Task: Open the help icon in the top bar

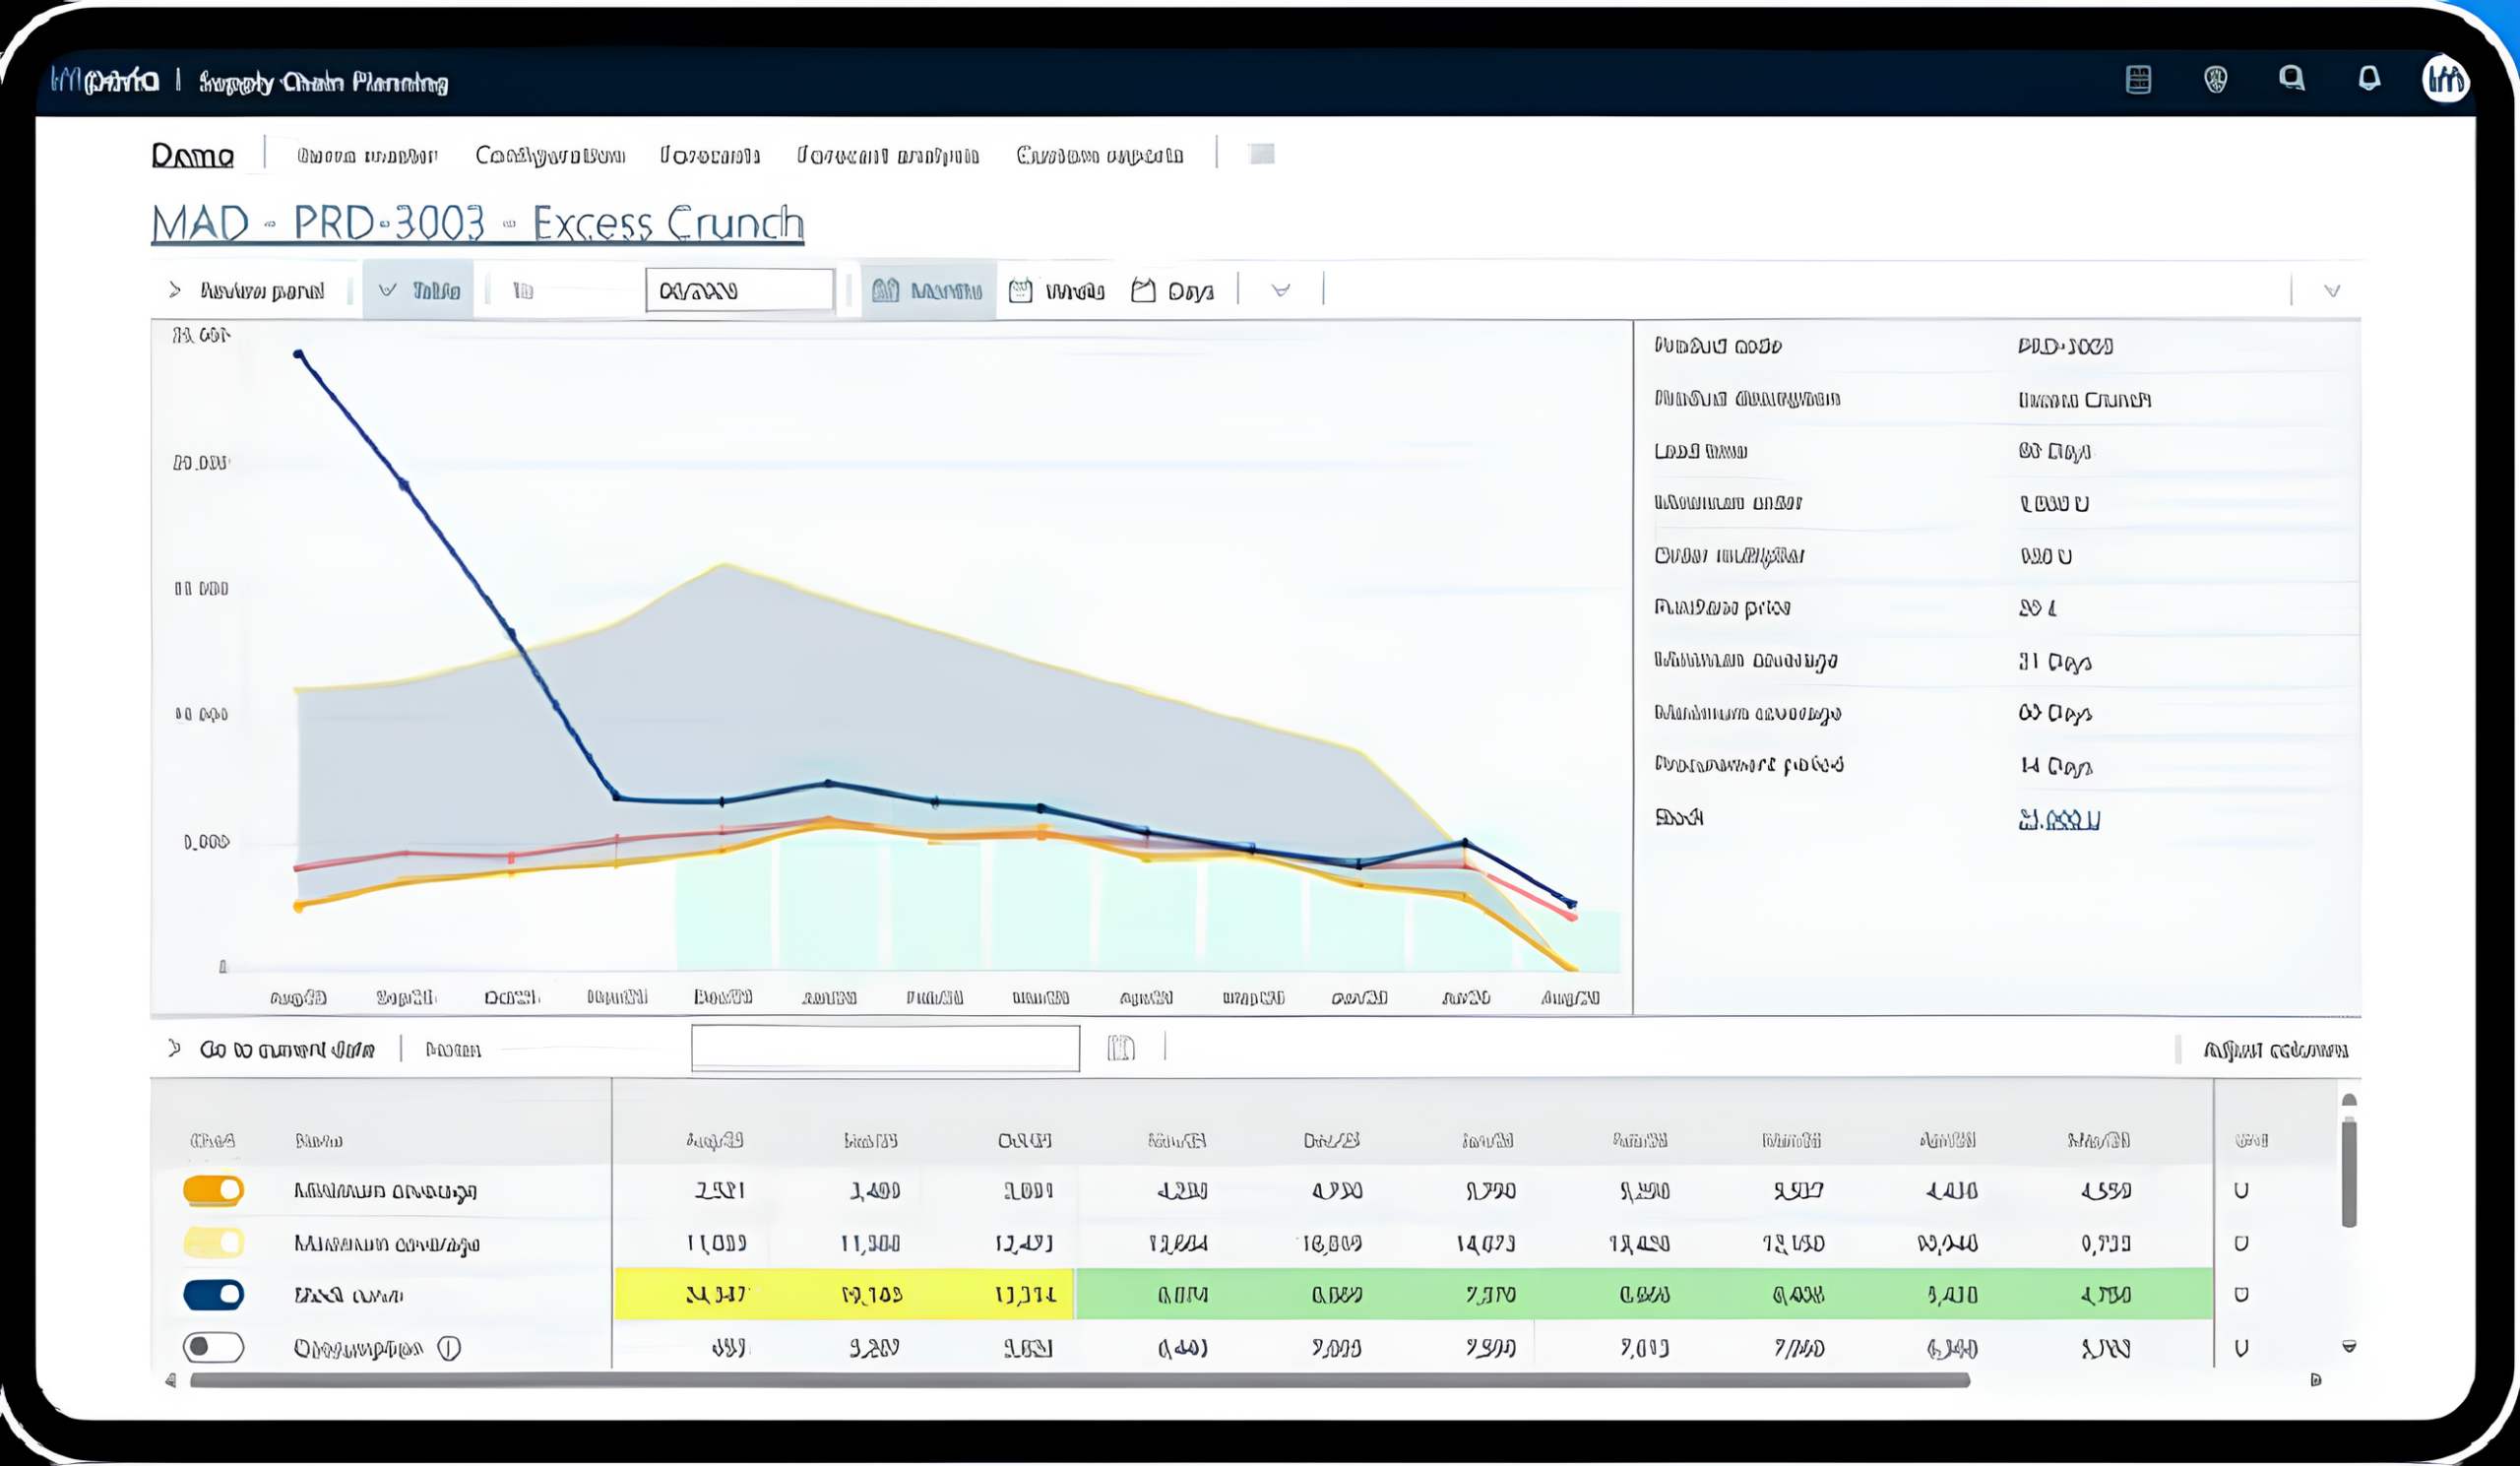Action: pyautogui.click(x=2217, y=80)
